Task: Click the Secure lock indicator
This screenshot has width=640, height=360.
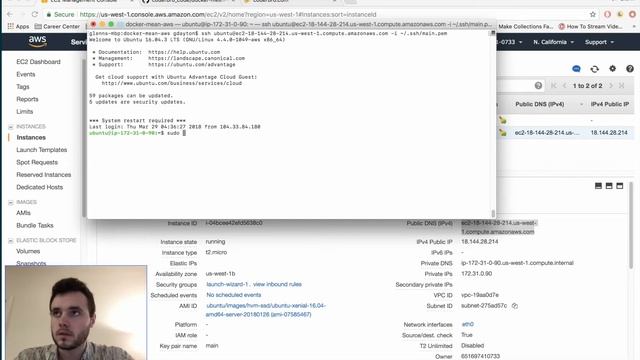Action: tap(60, 14)
